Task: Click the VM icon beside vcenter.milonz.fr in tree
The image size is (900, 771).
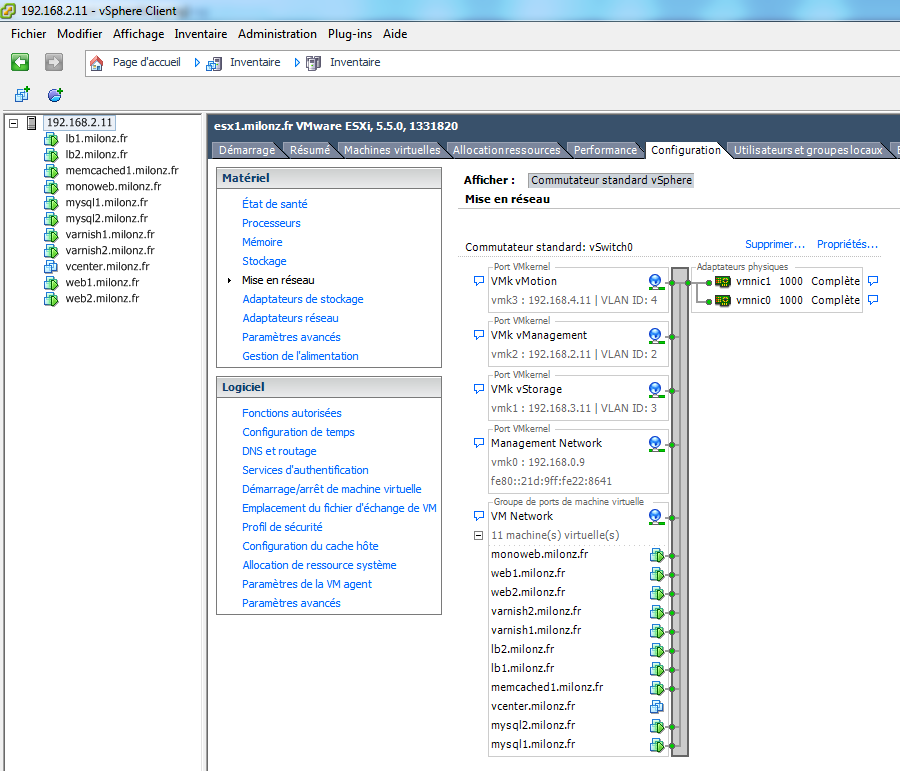Action: pos(51,266)
